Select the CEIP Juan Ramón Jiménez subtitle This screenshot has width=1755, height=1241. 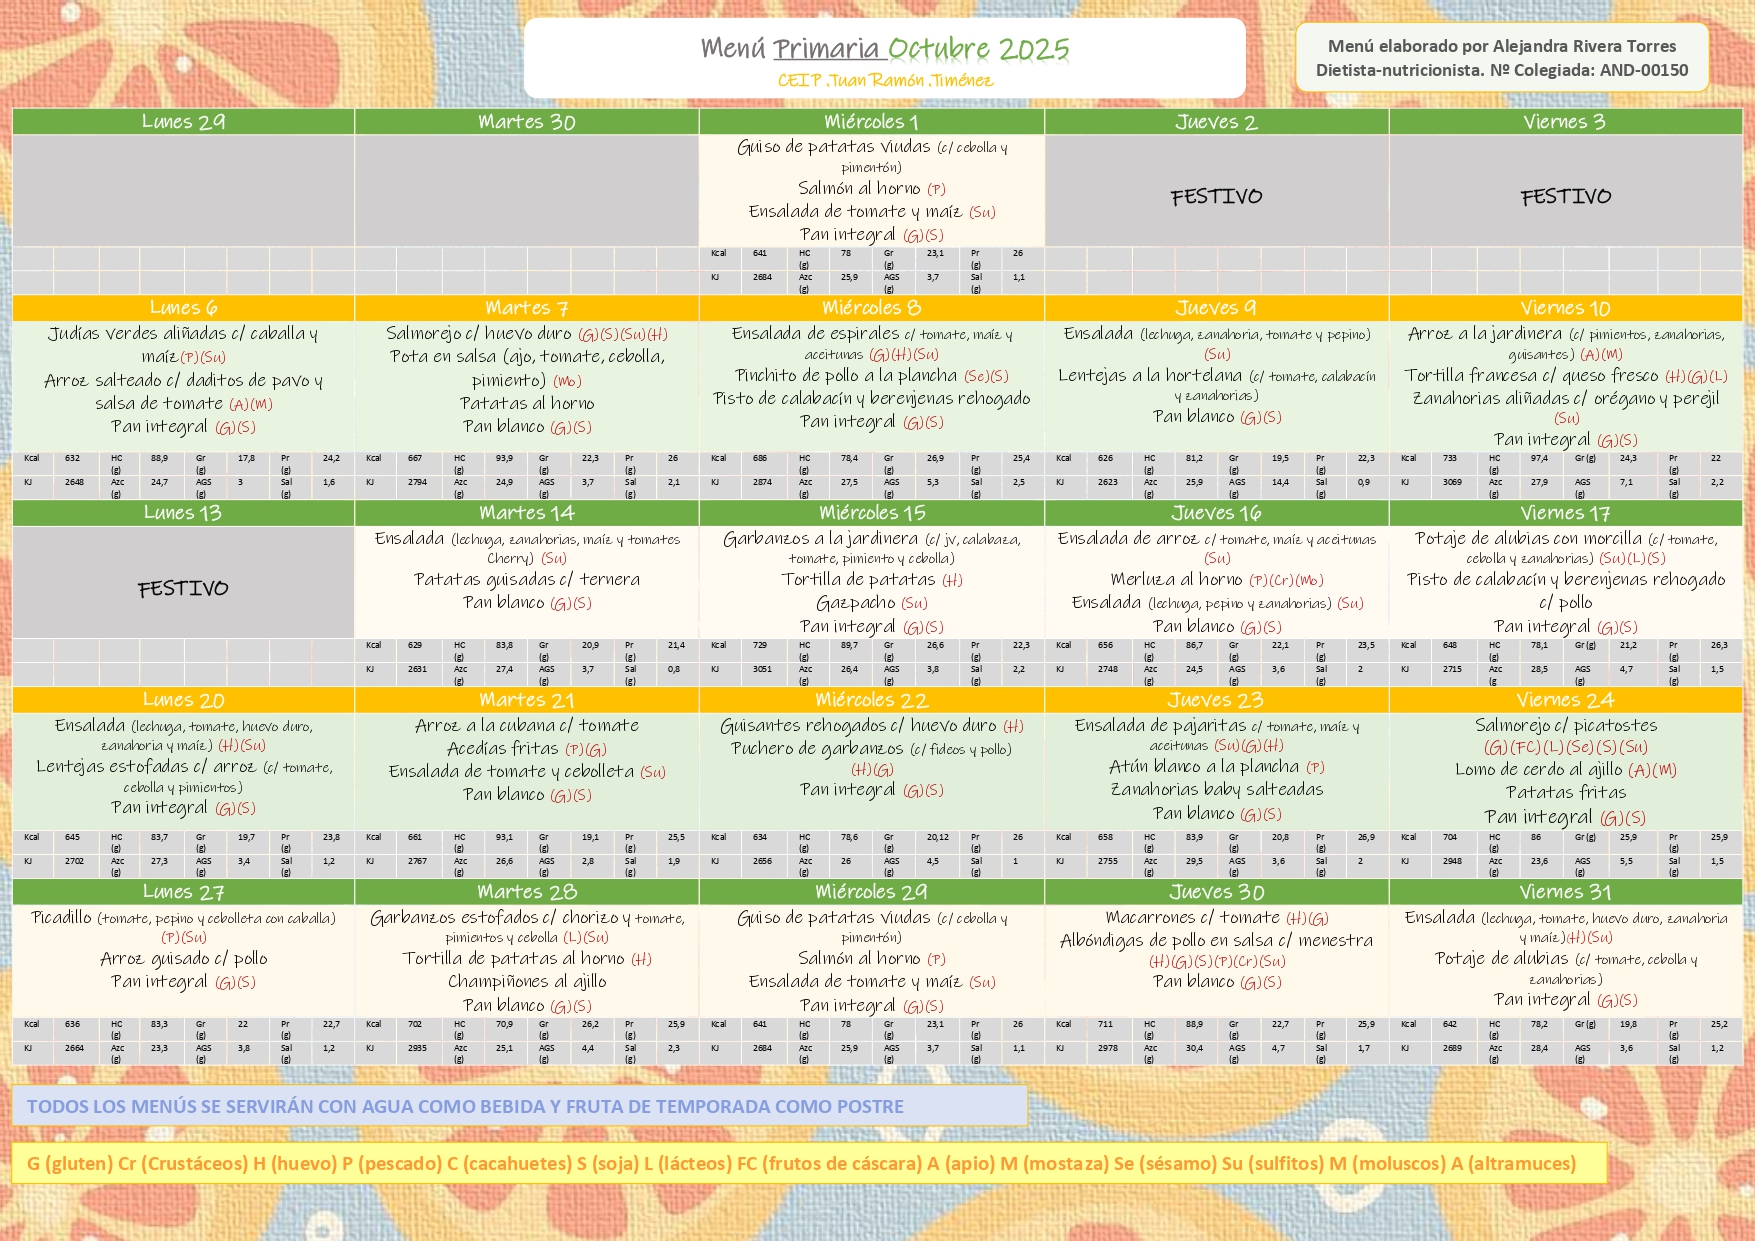click(884, 81)
